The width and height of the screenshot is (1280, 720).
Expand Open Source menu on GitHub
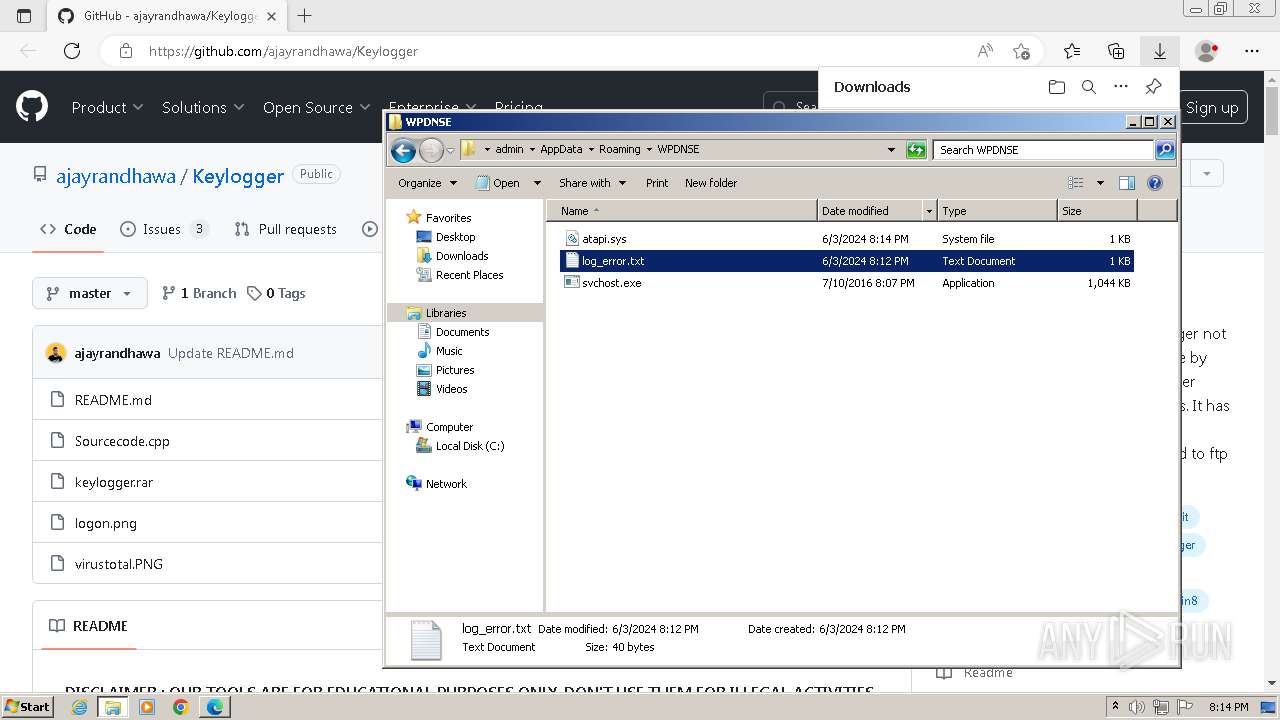pyautogui.click(x=316, y=107)
